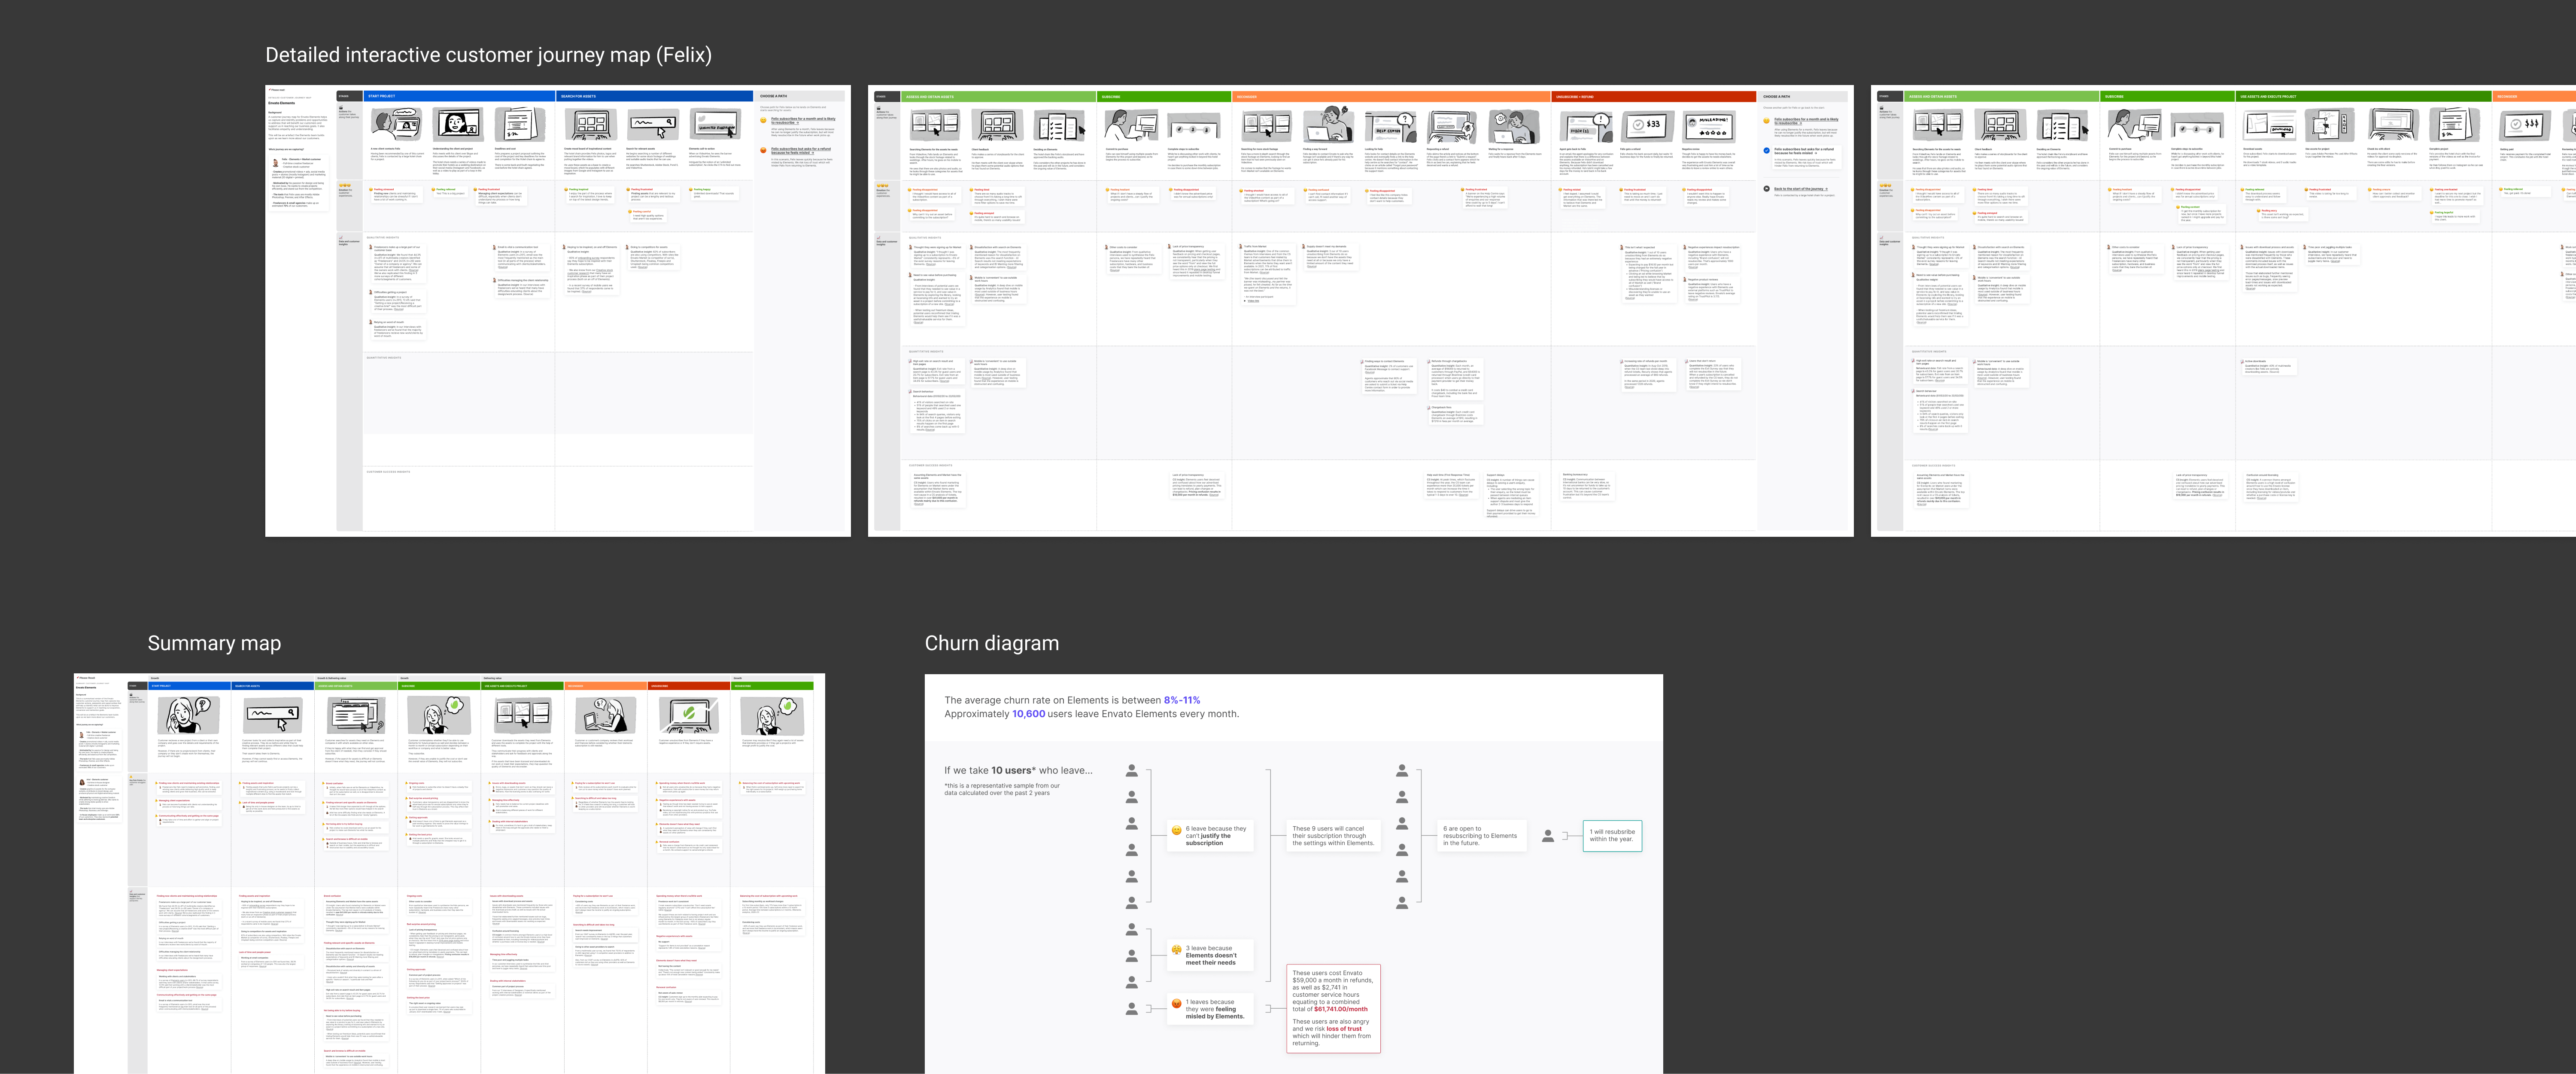
Task: Click angry emoji beside '1 leaves because' box
Action: point(1176,1003)
